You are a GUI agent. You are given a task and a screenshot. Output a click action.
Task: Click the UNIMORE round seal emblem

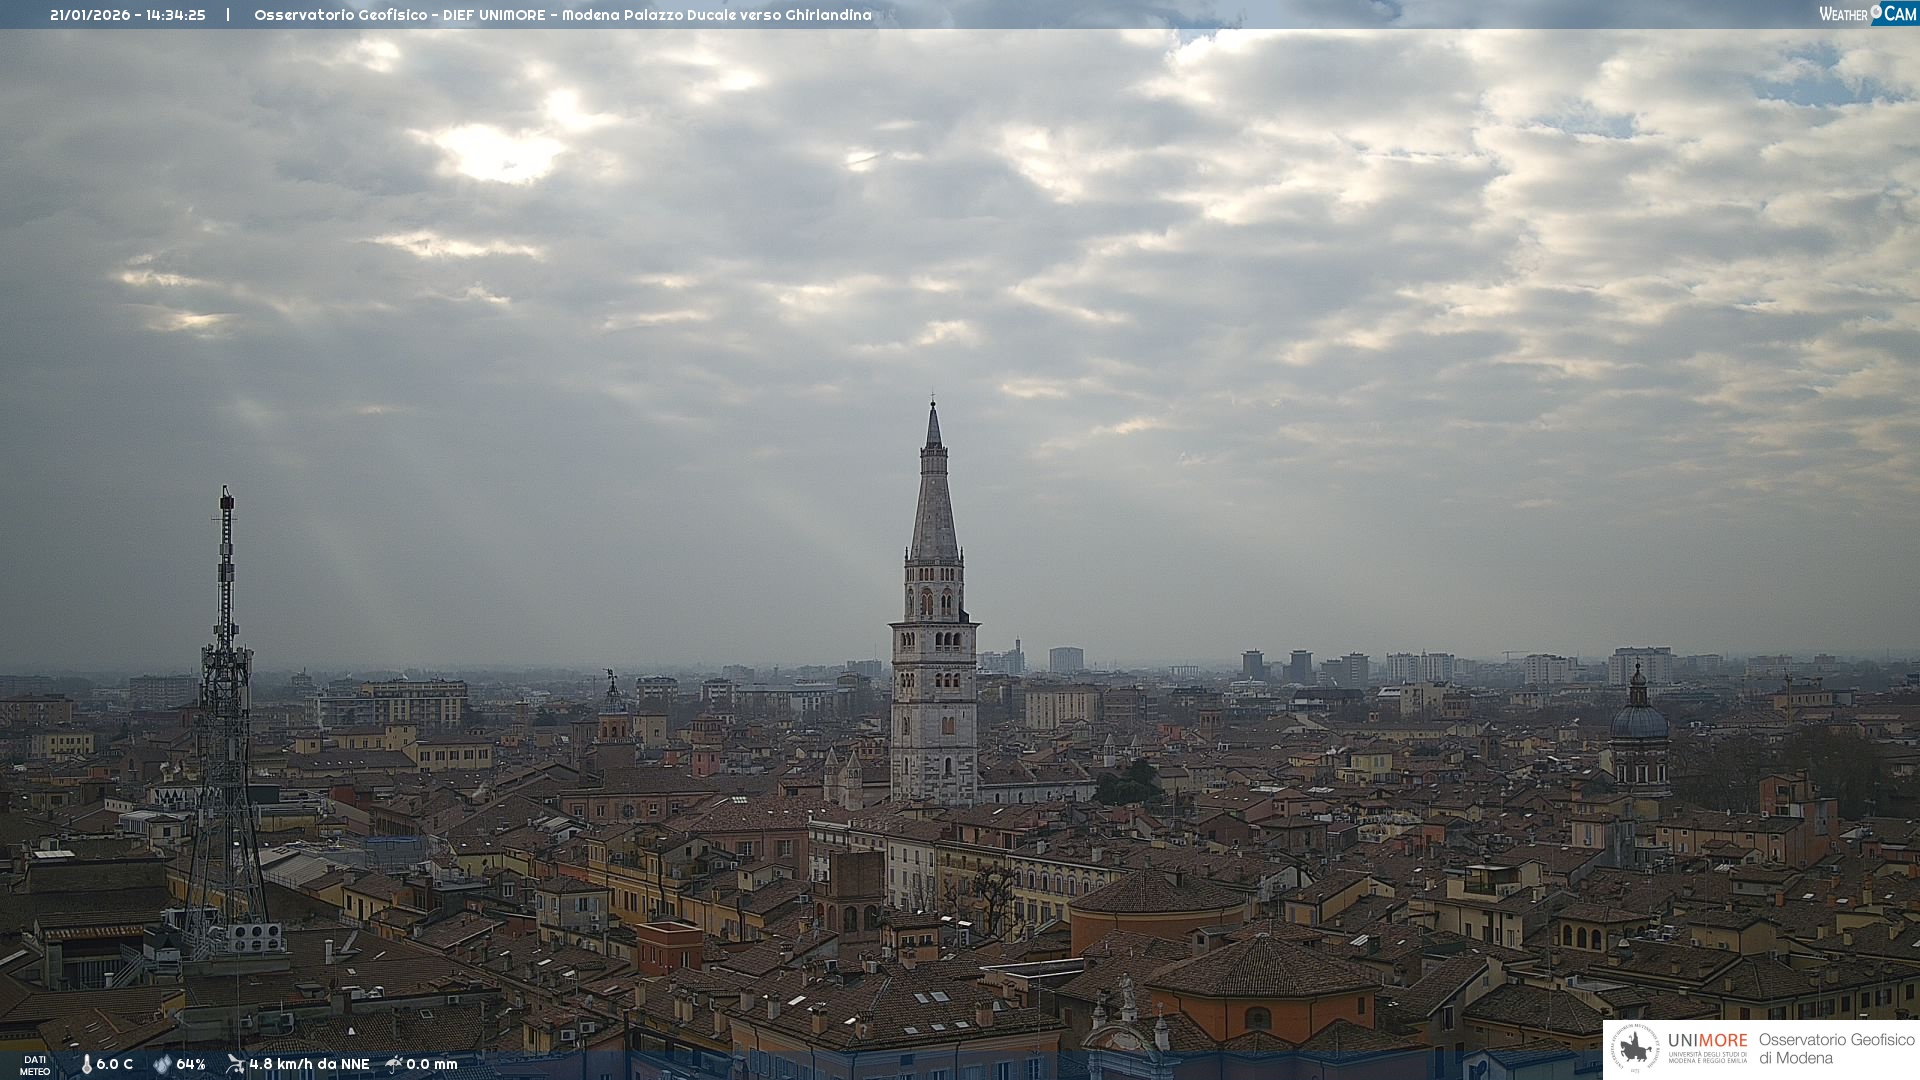coord(1635,1049)
